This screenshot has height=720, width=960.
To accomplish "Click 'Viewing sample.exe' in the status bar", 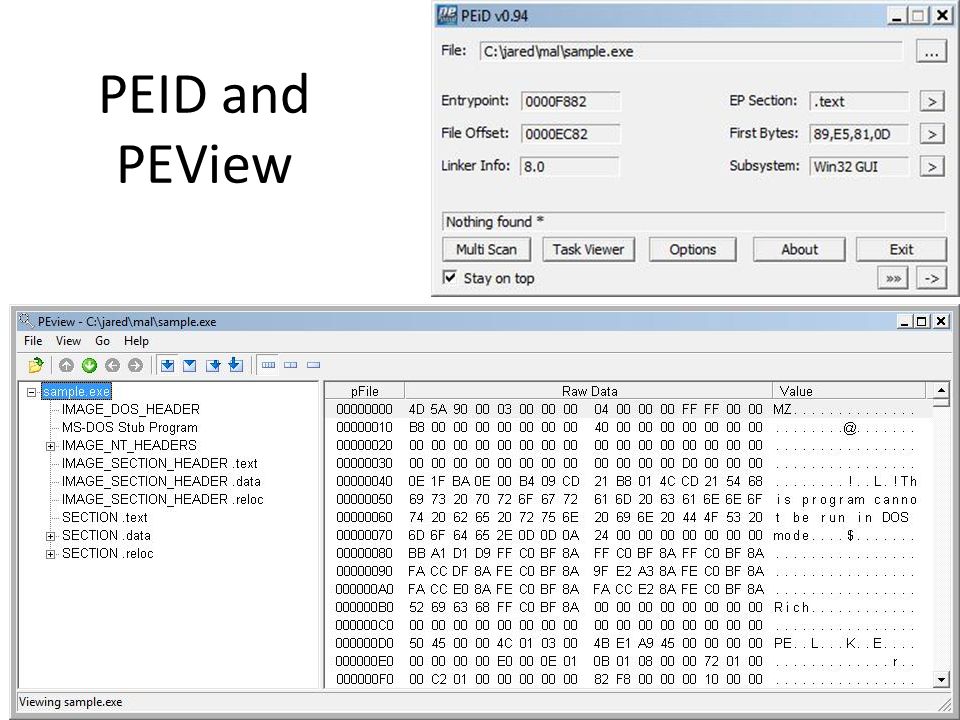I will (71, 702).
